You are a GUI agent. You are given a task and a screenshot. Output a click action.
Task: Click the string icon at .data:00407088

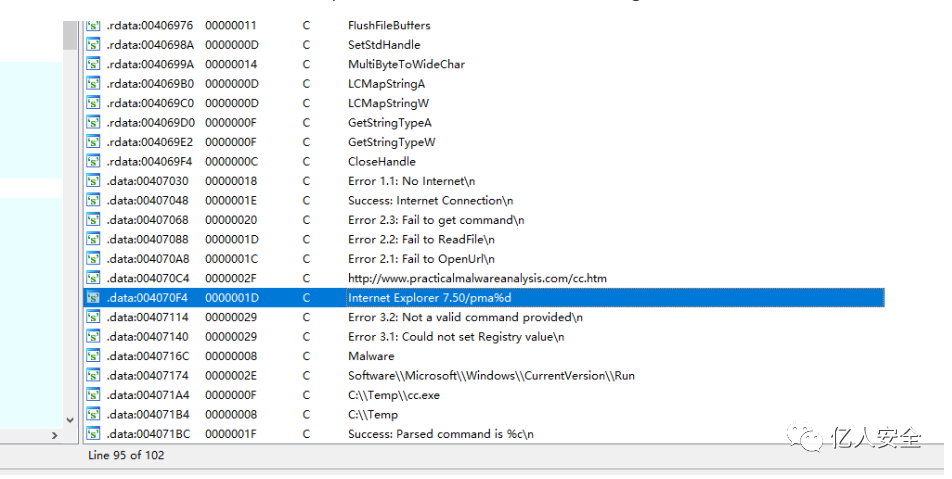(93, 239)
